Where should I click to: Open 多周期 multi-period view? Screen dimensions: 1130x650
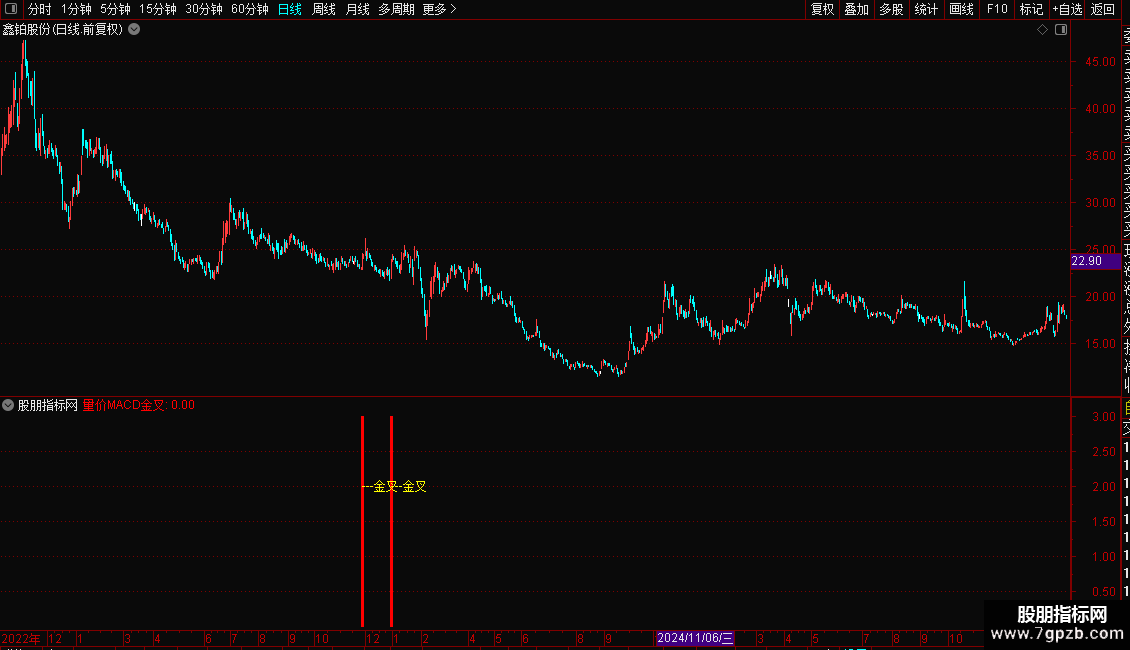pos(396,9)
